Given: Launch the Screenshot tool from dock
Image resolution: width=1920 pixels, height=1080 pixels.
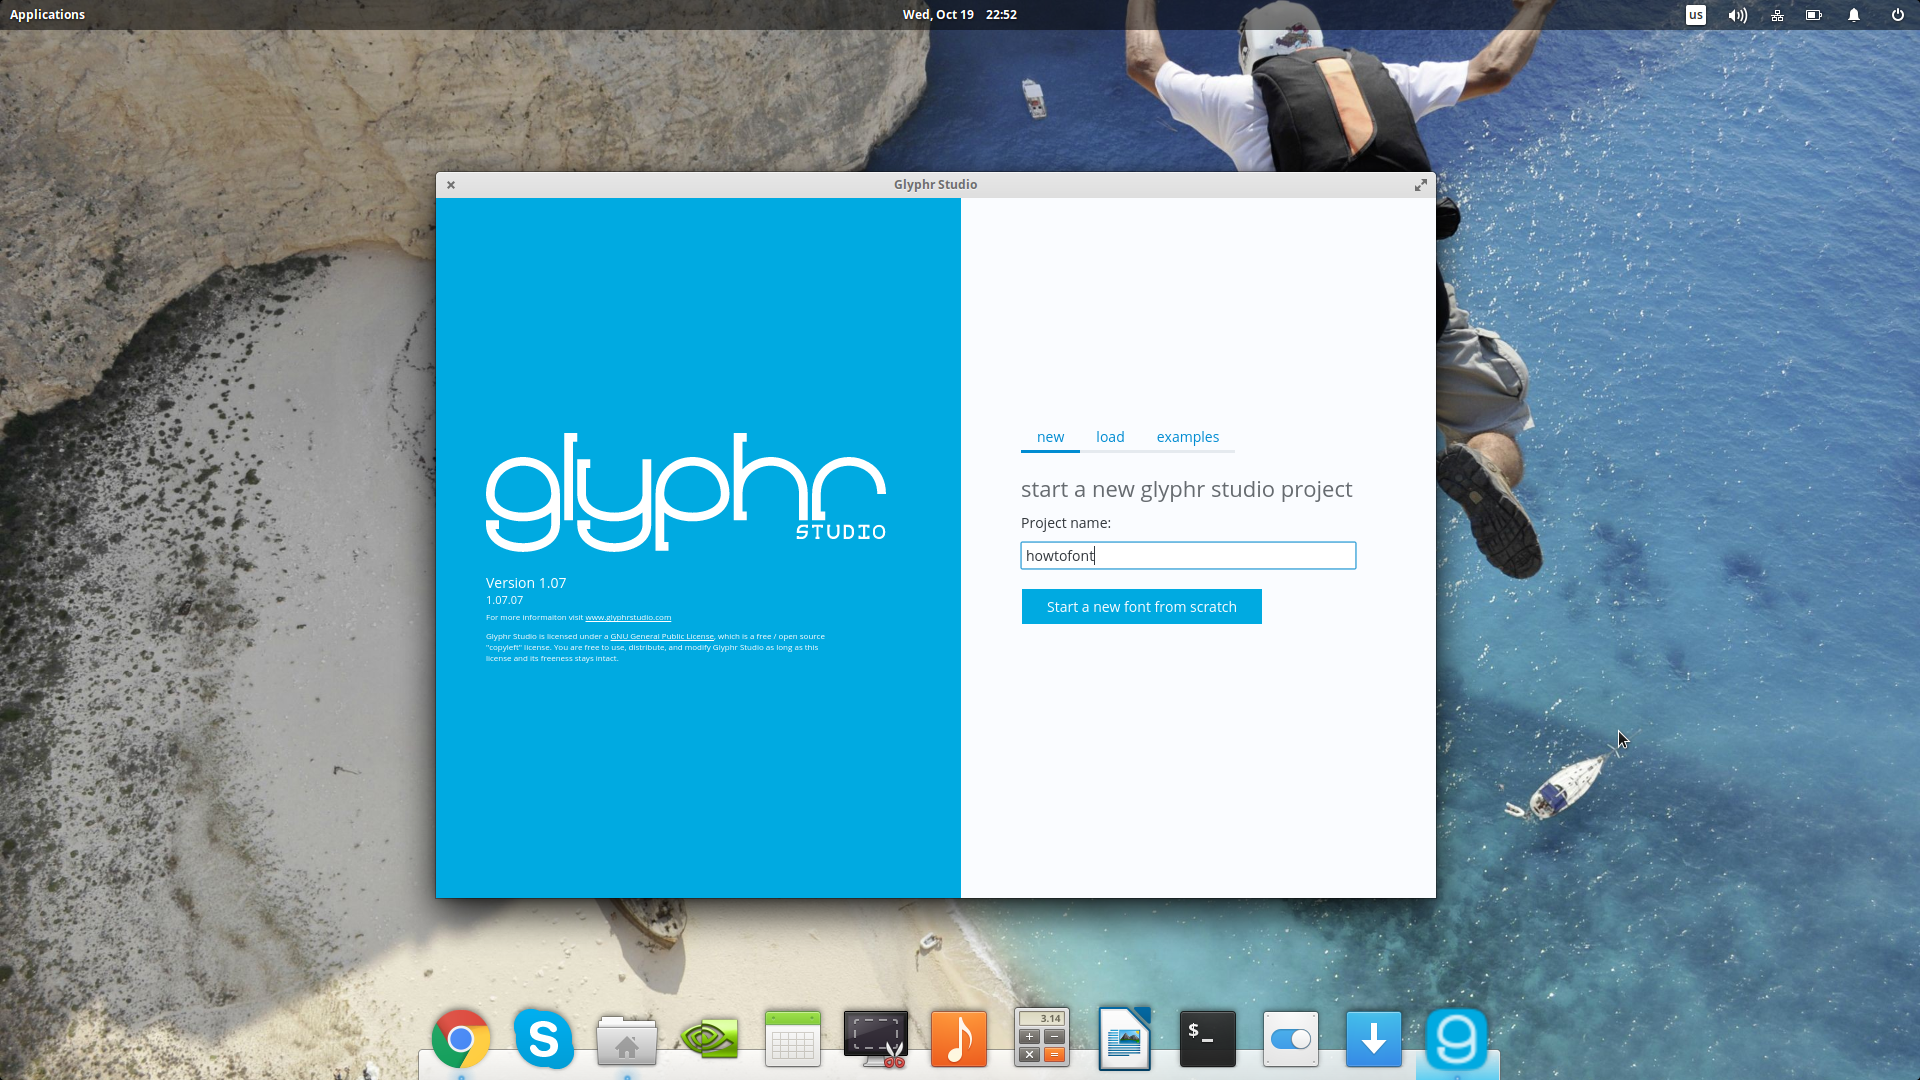Looking at the screenshot, I should pyautogui.click(x=876, y=1039).
